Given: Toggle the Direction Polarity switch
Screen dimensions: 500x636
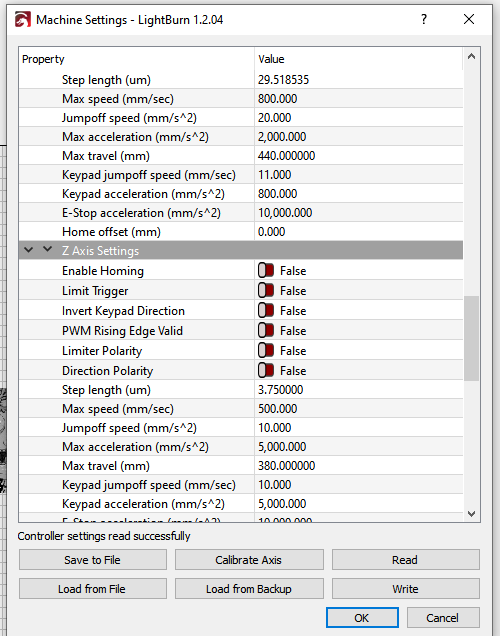Looking at the screenshot, I should point(266,370).
